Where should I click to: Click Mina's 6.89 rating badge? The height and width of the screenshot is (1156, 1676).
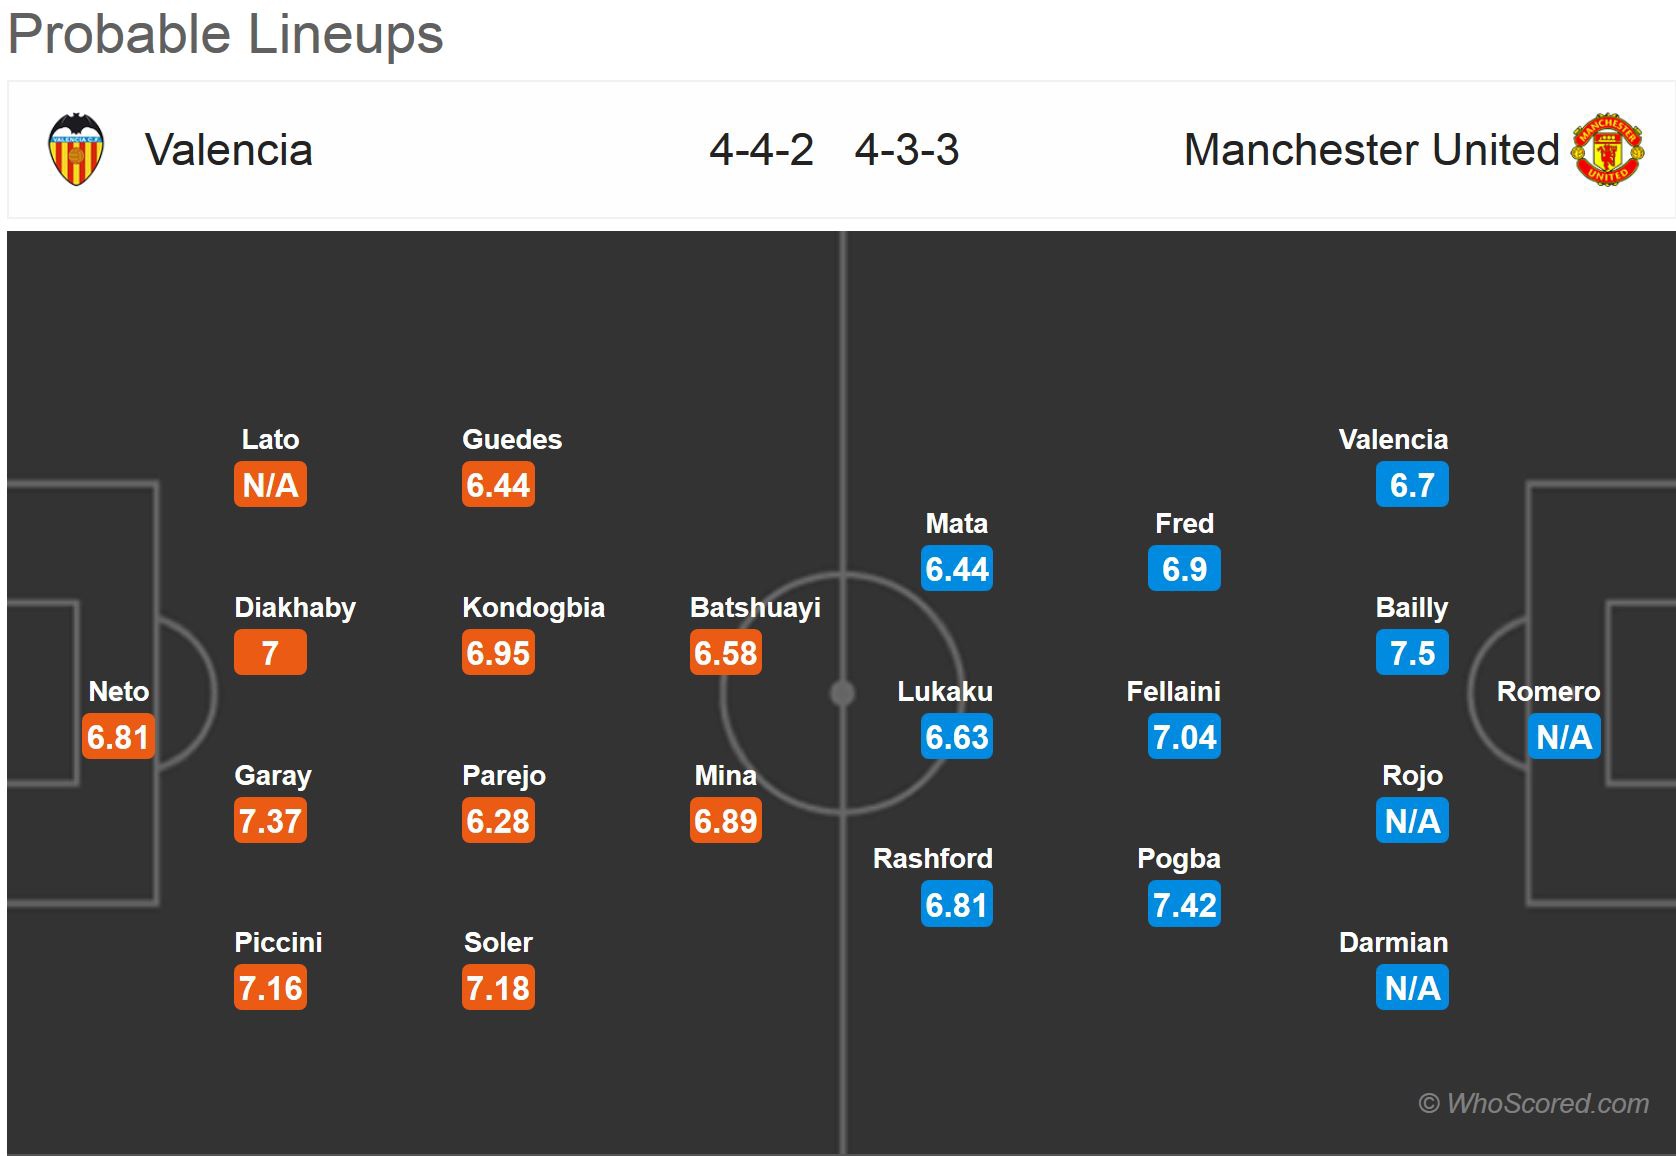(x=726, y=821)
